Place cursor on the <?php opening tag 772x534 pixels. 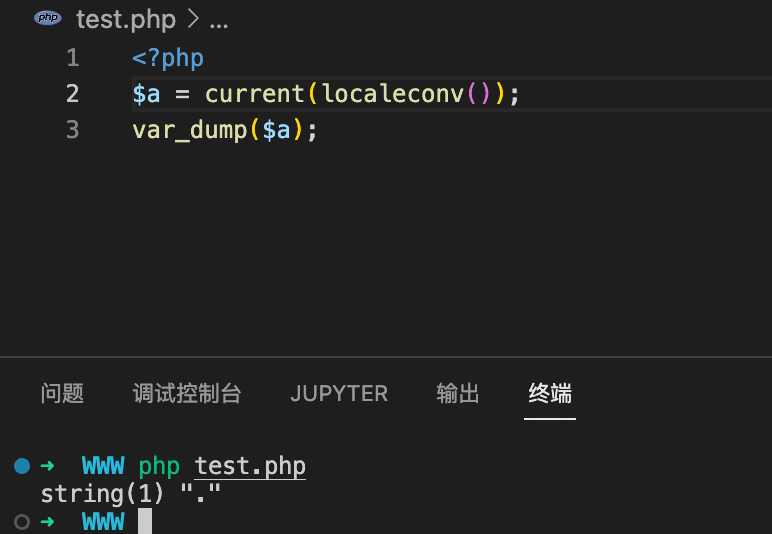(x=168, y=59)
